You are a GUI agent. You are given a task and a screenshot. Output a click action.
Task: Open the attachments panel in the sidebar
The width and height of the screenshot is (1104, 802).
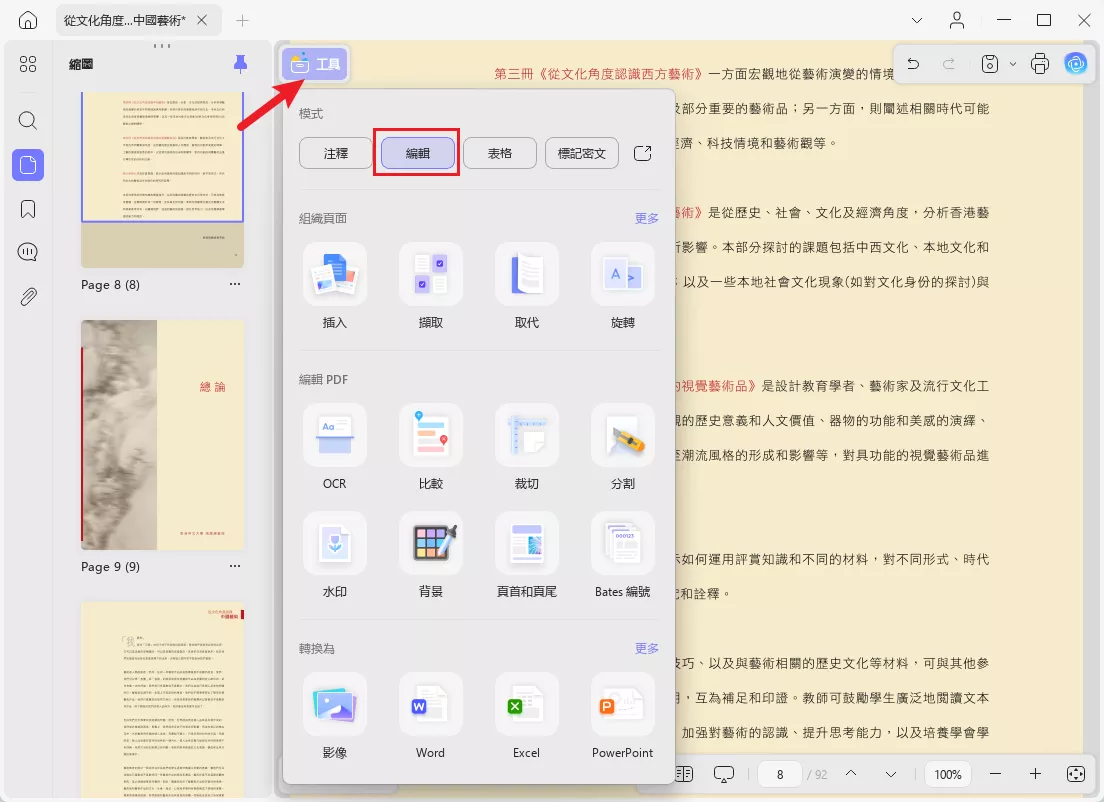coord(27,295)
